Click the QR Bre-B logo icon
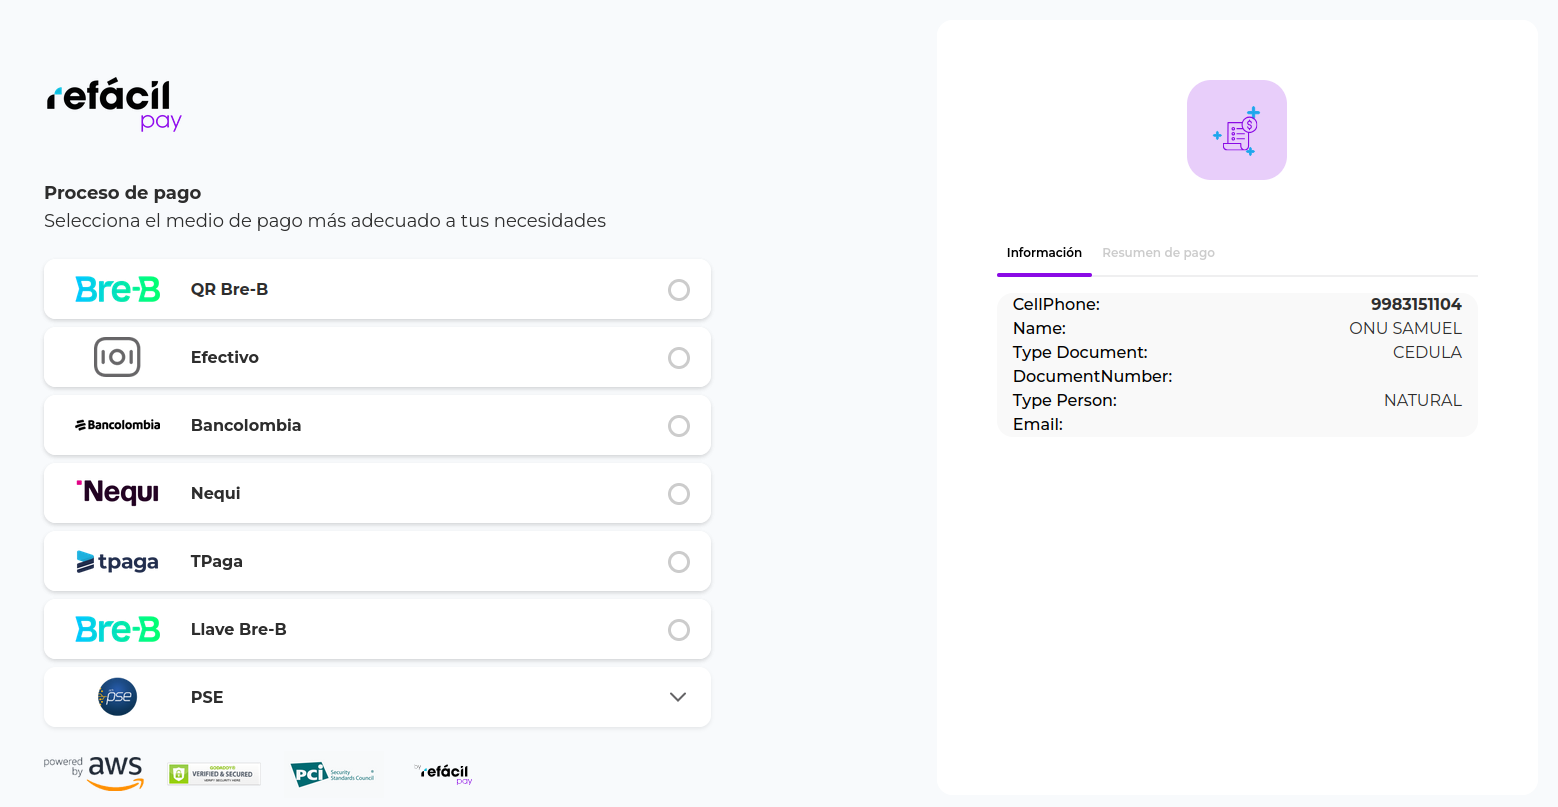This screenshot has height=807, width=1558. 117,289
